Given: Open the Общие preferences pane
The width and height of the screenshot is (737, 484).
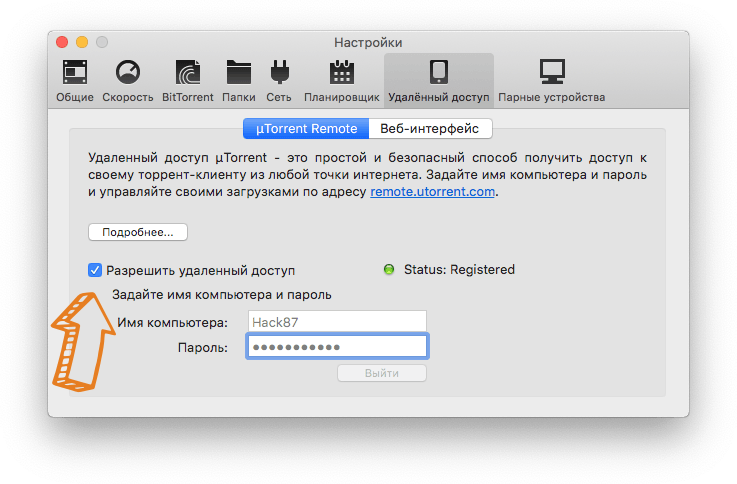Looking at the screenshot, I should click(x=75, y=81).
